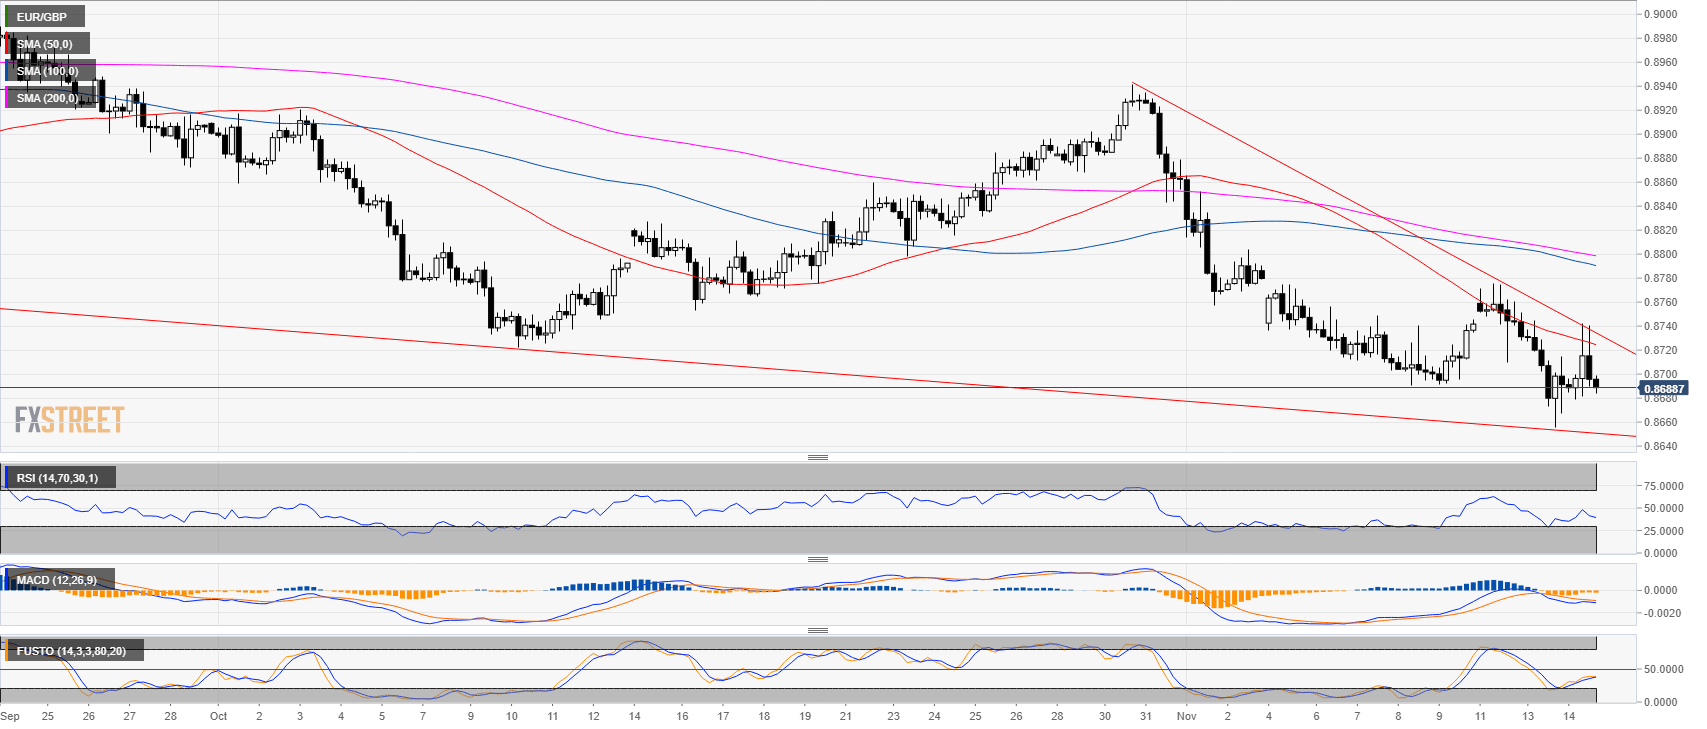Open the FUSTO (14,3,3,80,20) indicator label
The height and width of the screenshot is (729, 1707).
tap(73, 651)
